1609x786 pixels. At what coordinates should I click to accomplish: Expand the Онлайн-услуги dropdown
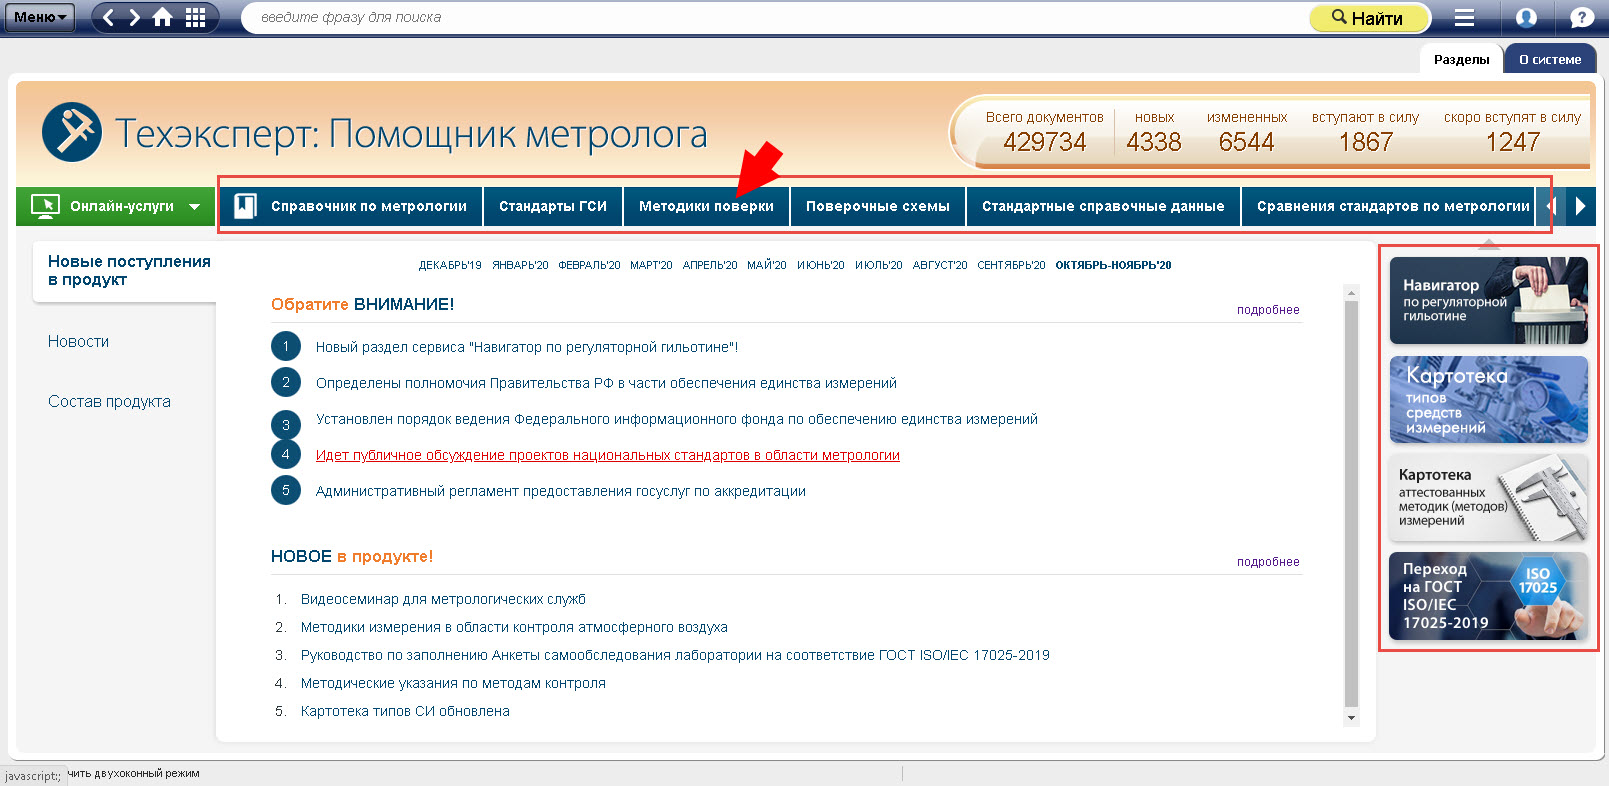tap(116, 206)
